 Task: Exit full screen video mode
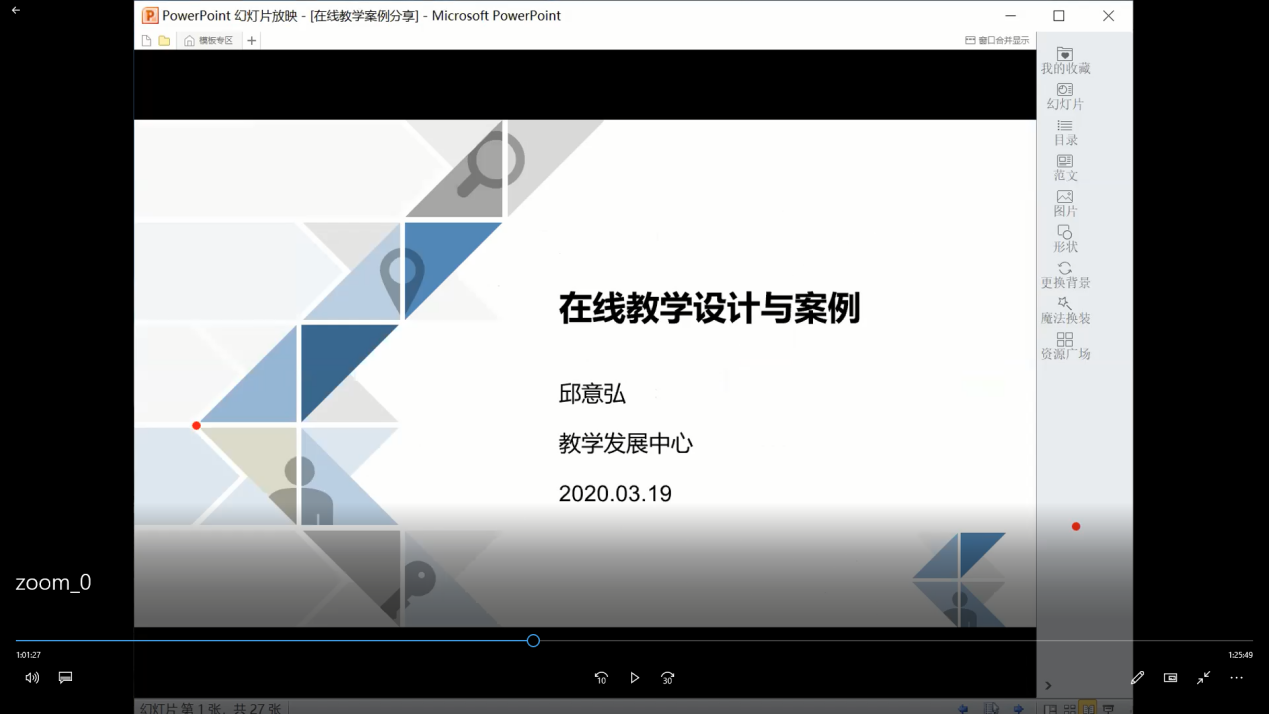point(1204,678)
